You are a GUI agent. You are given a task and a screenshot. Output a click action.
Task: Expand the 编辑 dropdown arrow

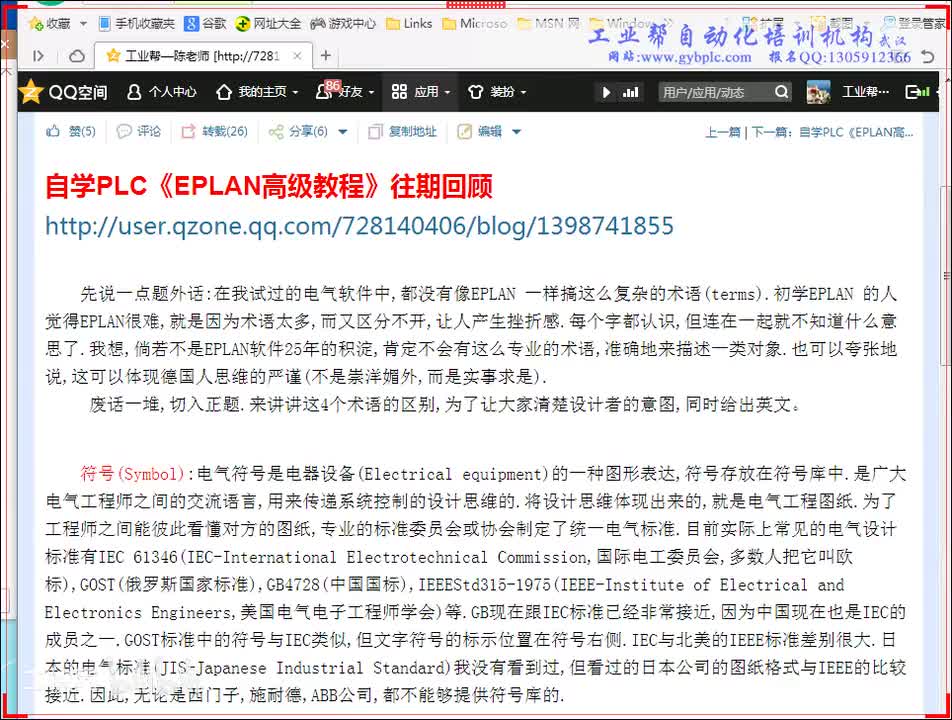[x=517, y=132]
